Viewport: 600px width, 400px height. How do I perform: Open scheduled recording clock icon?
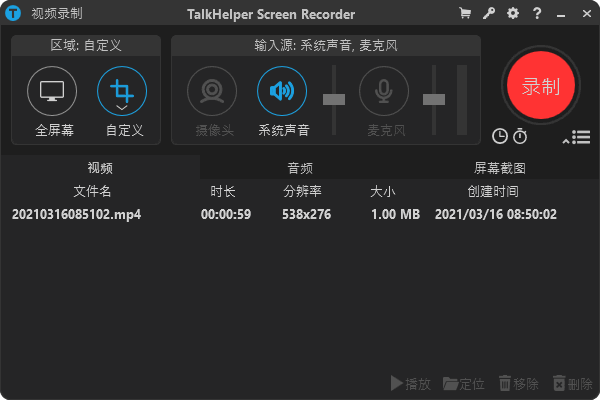coord(500,136)
